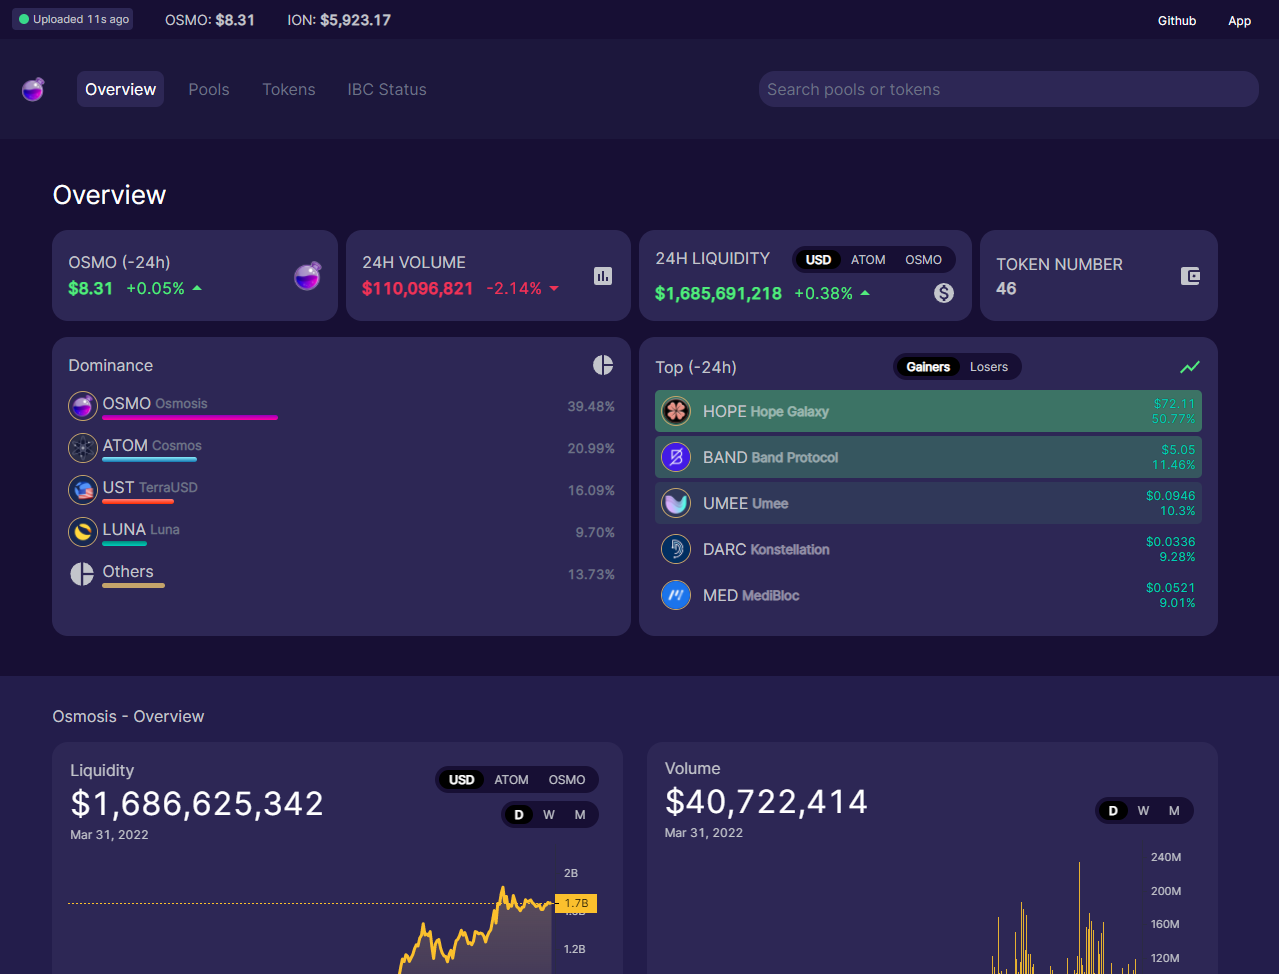Click the Others pie icon in the Dominance list
1279x974 pixels.
(x=82, y=574)
